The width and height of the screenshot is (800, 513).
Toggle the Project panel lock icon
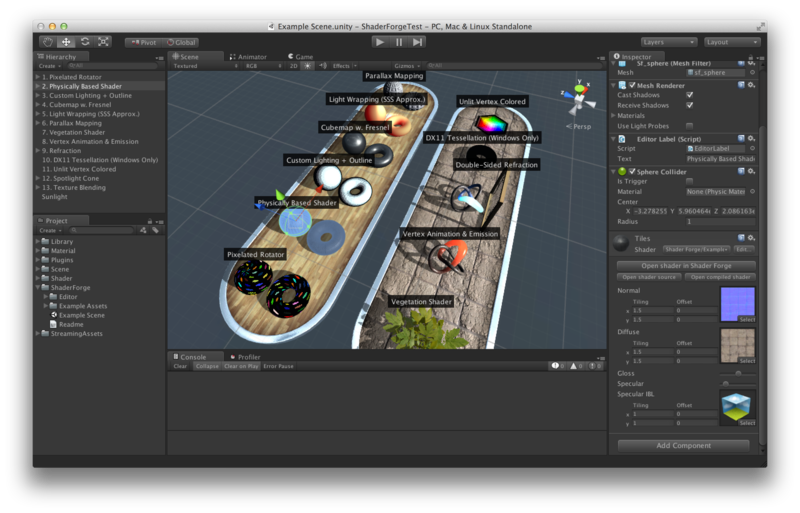149,221
